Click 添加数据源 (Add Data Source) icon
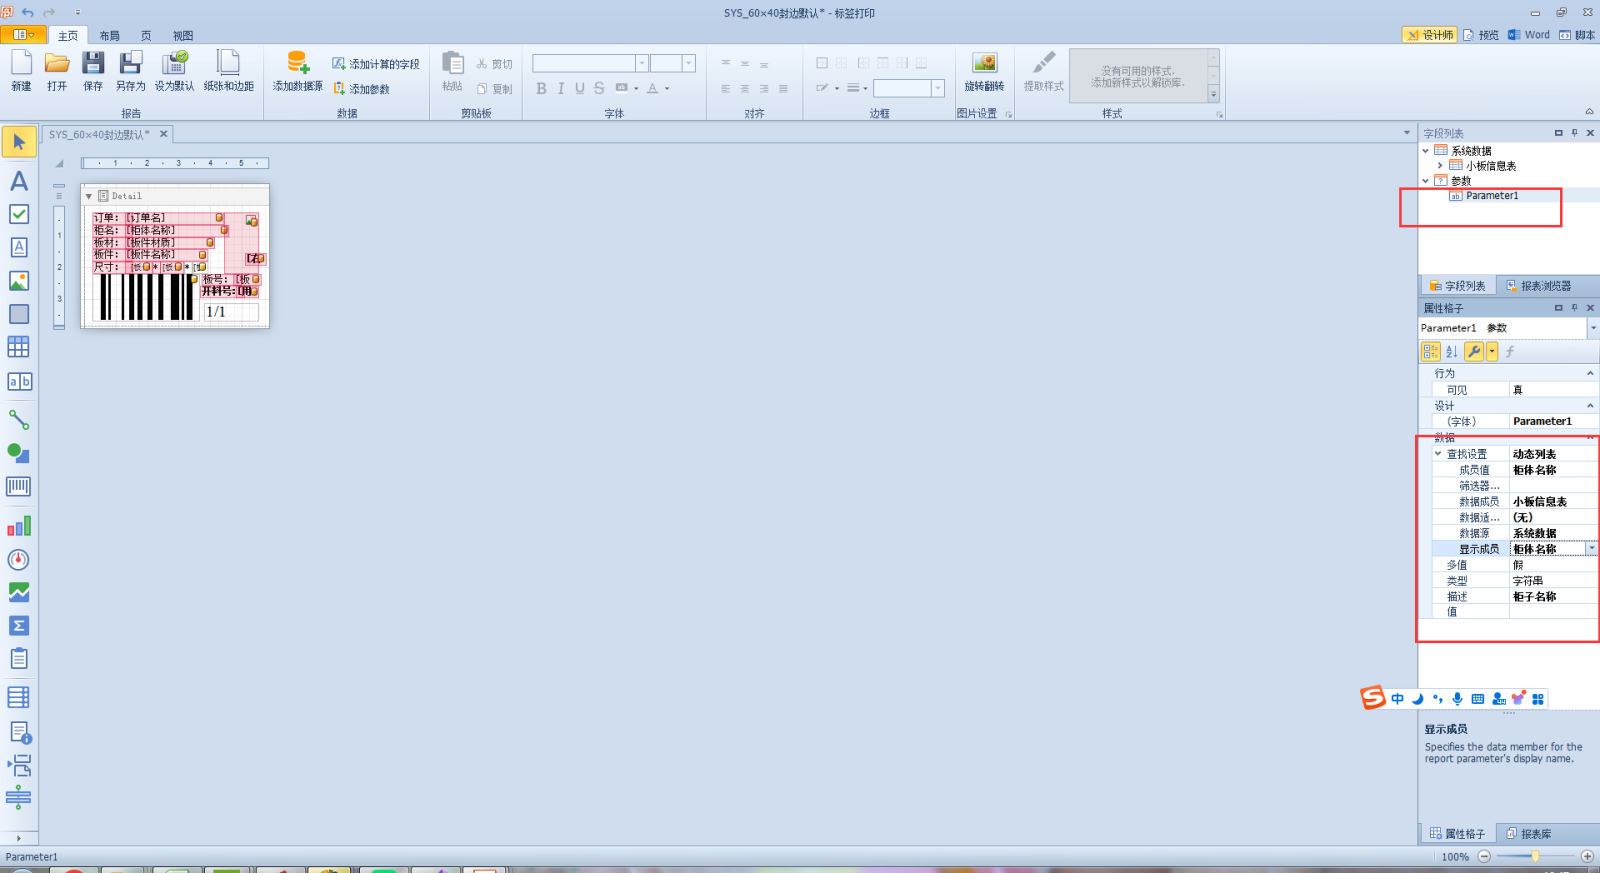Image resolution: width=1600 pixels, height=873 pixels. tap(297, 70)
